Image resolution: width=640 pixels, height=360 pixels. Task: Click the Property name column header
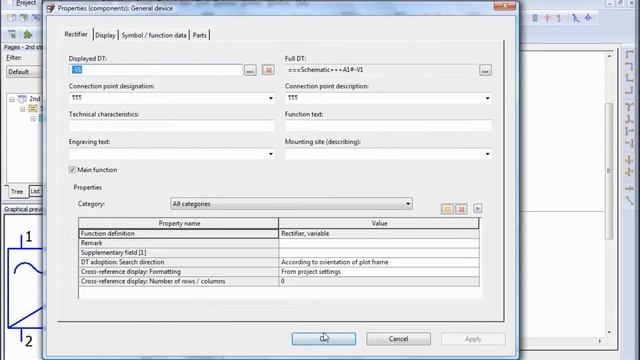point(178,223)
